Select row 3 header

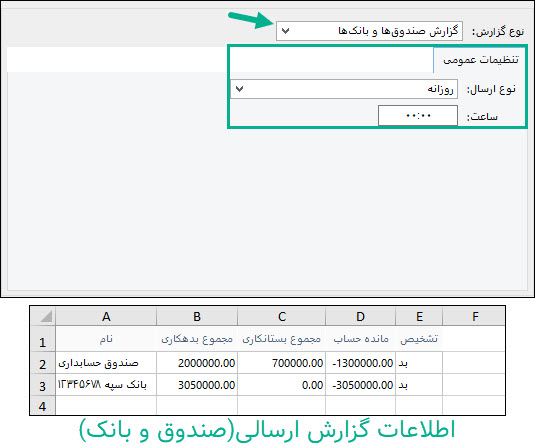pos(43,385)
